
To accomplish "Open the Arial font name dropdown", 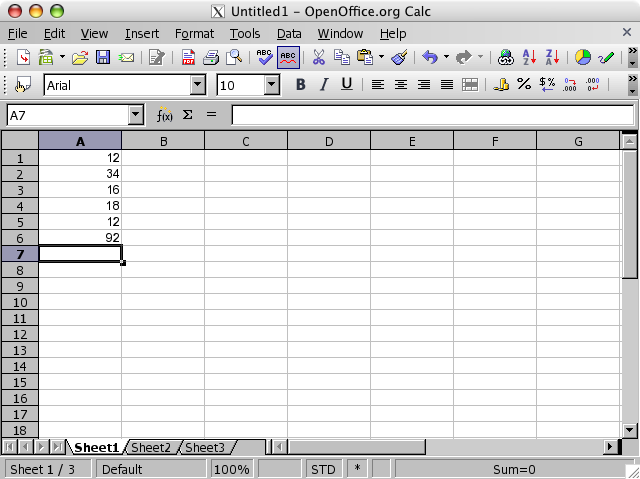I will click(x=198, y=85).
